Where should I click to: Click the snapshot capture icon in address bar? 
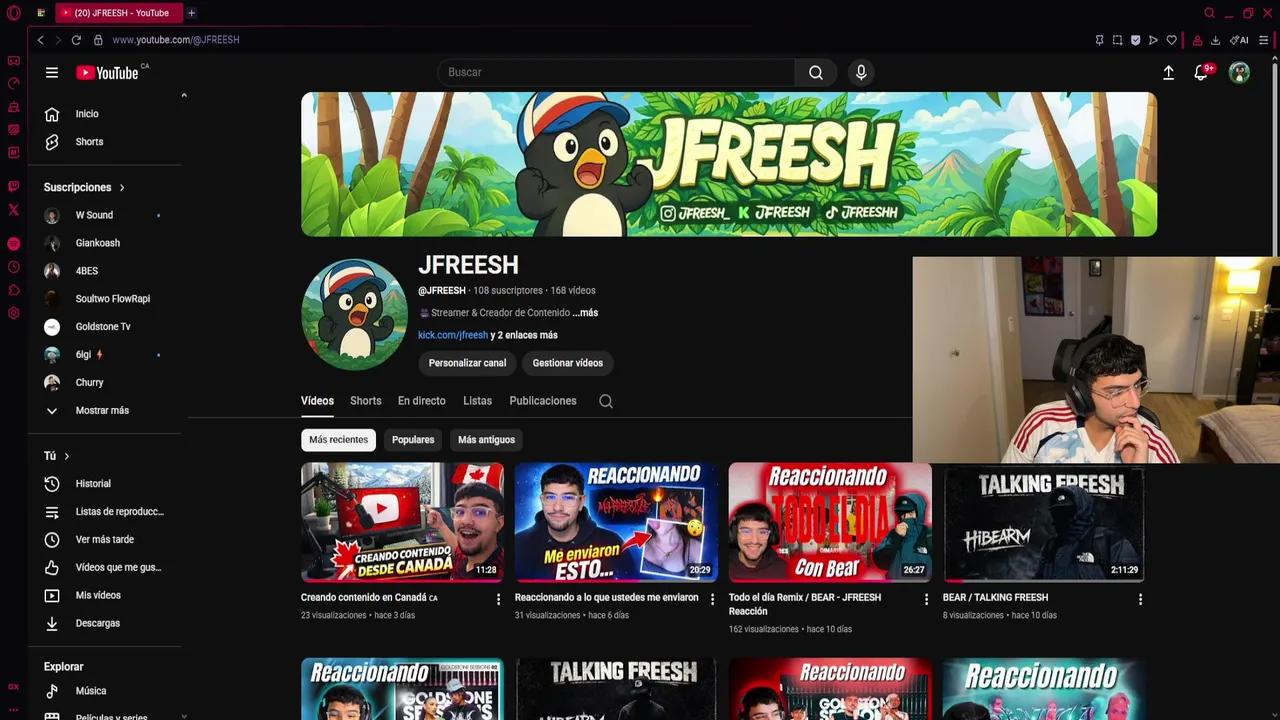(1117, 40)
